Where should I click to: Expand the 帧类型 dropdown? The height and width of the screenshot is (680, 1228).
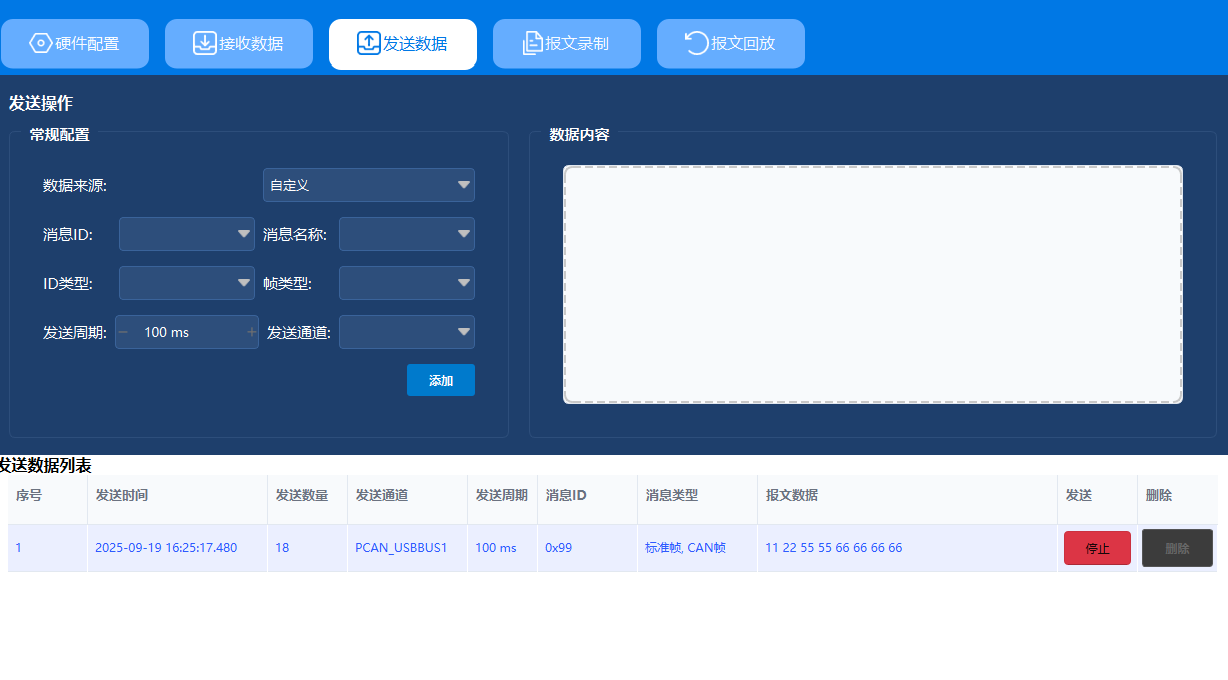click(406, 283)
